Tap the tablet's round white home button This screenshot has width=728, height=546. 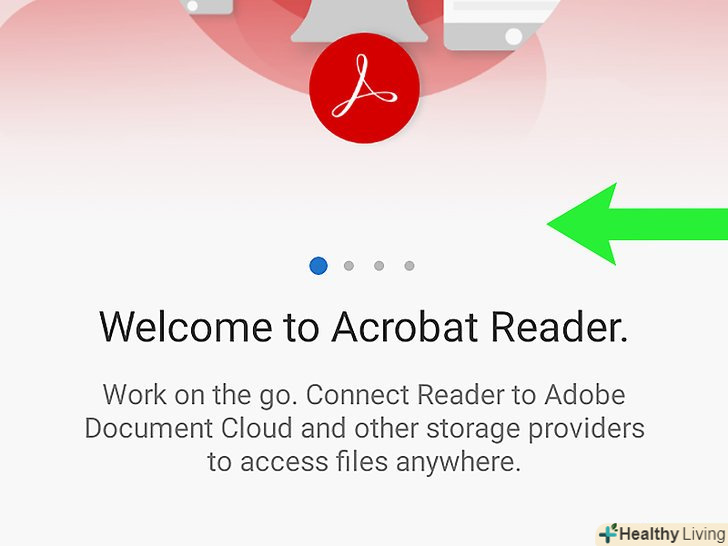(x=514, y=36)
